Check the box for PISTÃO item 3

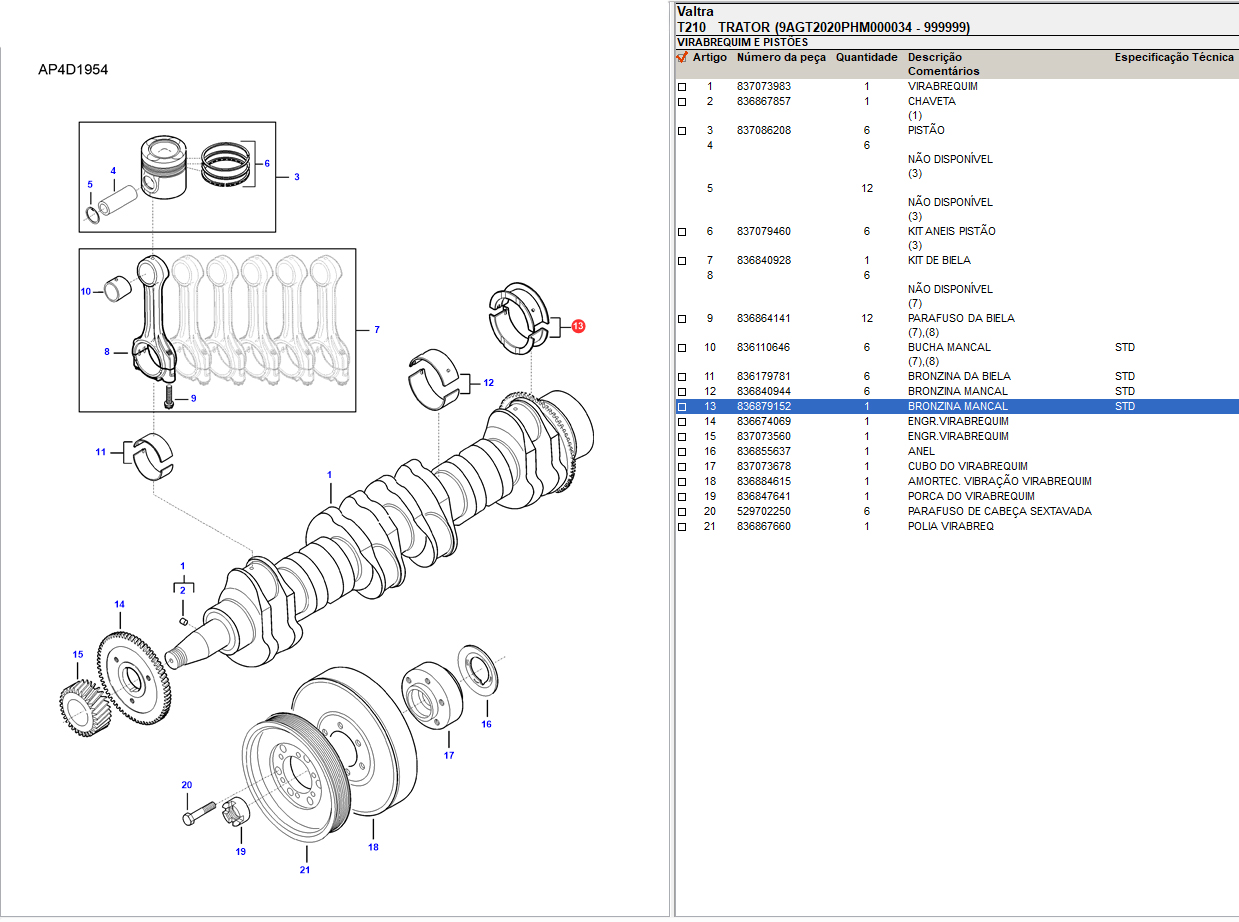682,131
